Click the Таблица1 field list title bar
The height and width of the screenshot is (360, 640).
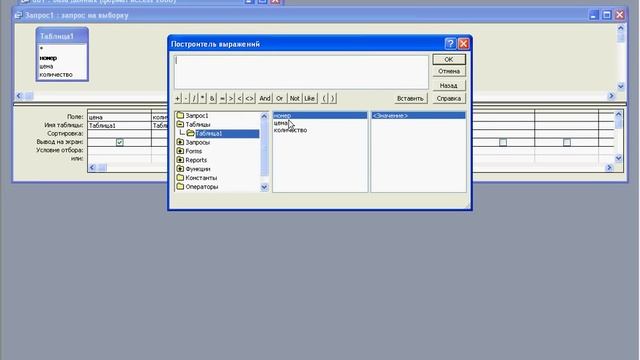tap(62, 36)
